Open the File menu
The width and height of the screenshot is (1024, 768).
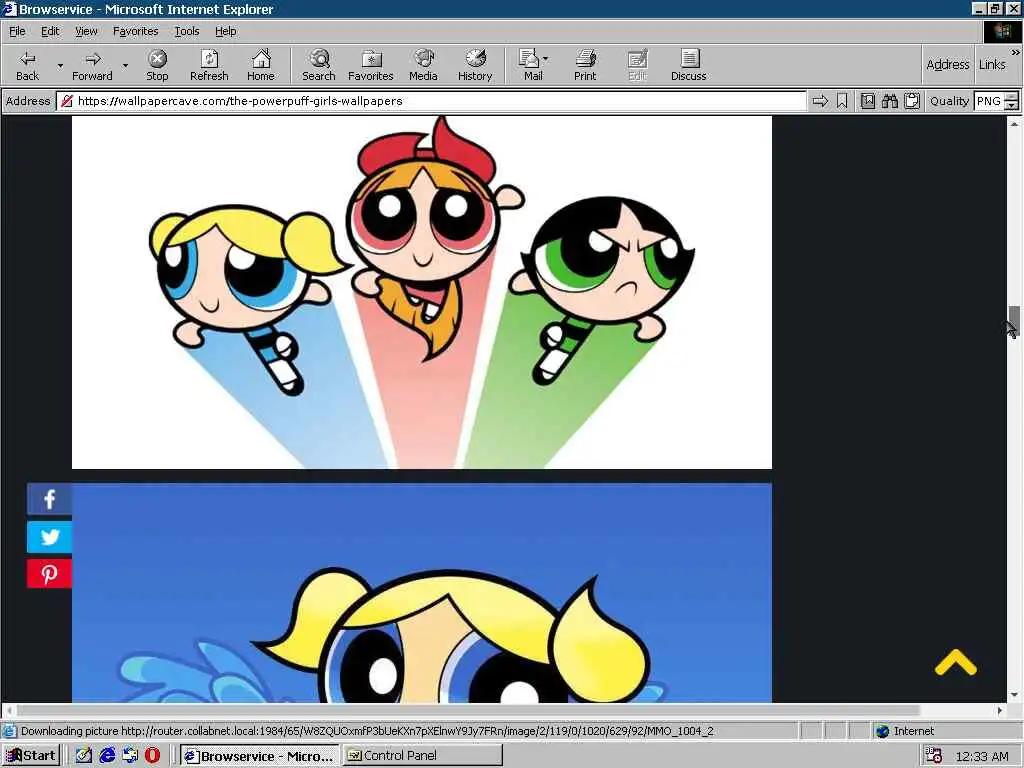[x=17, y=31]
